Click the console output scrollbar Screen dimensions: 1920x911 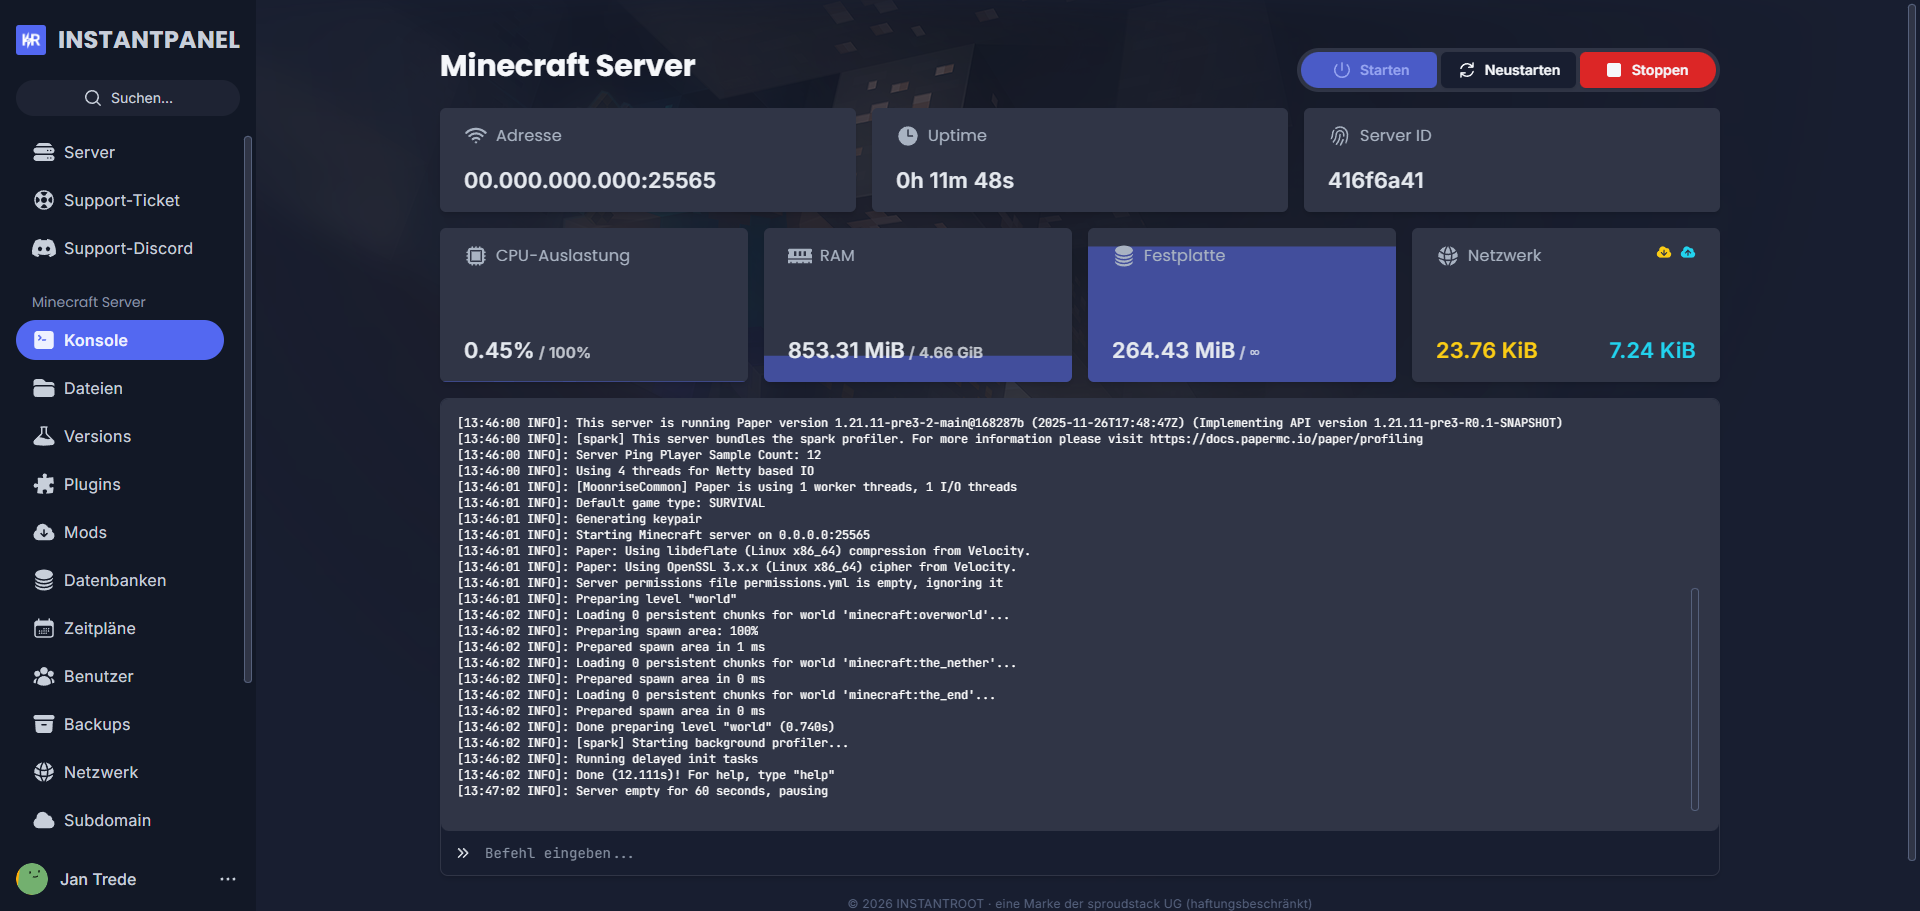1694,699
